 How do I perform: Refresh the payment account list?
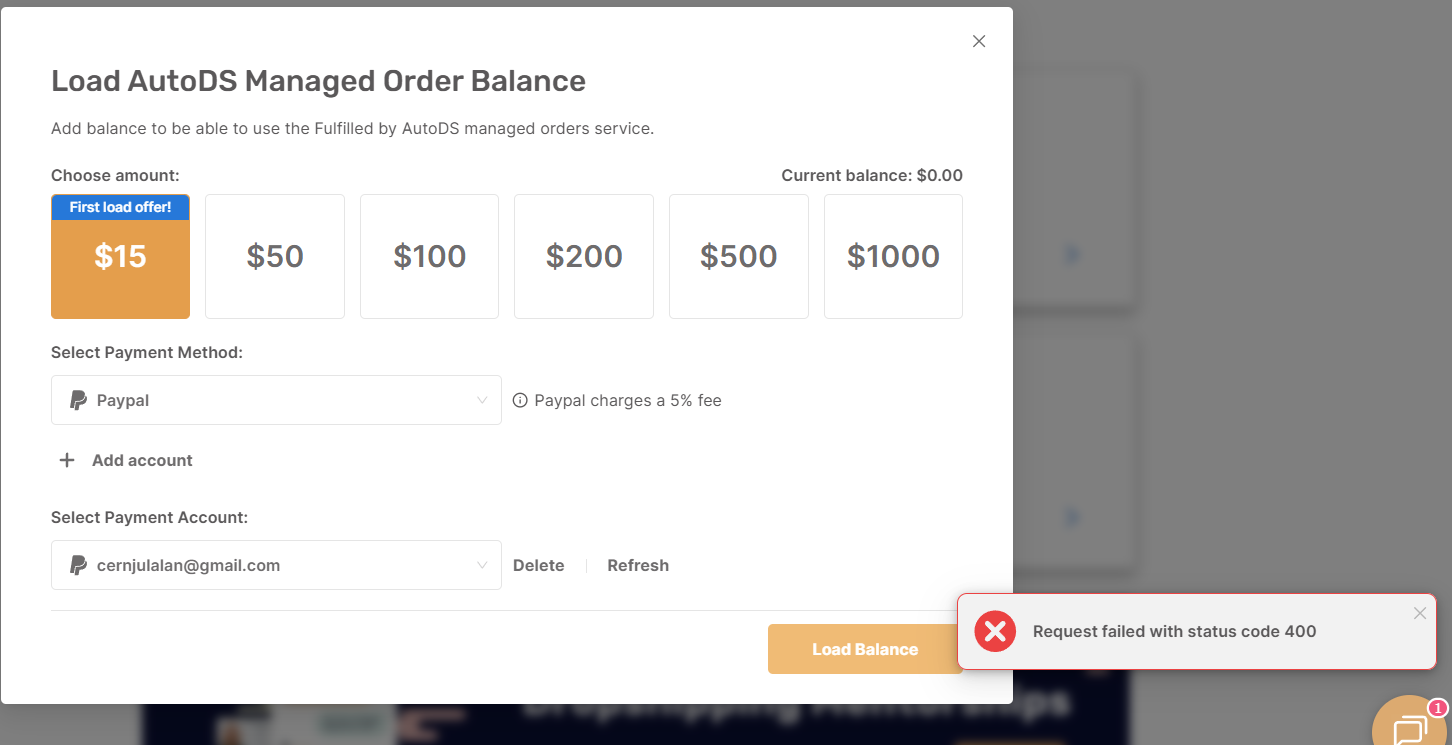point(638,565)
